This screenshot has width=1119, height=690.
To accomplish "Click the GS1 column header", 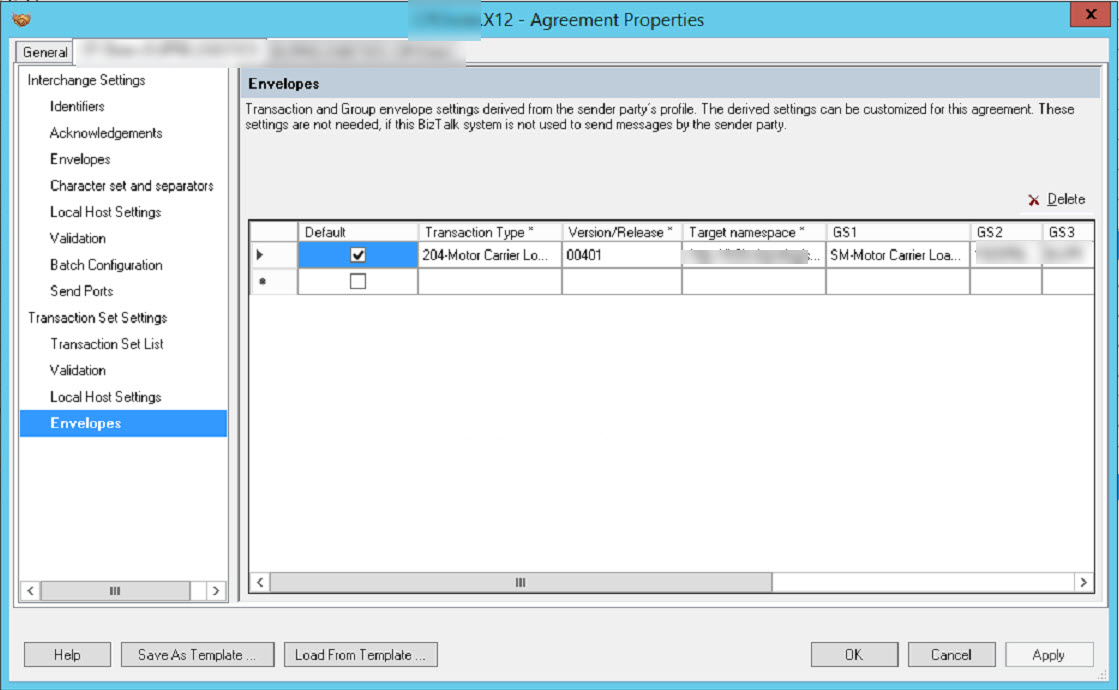I will 898,232.
